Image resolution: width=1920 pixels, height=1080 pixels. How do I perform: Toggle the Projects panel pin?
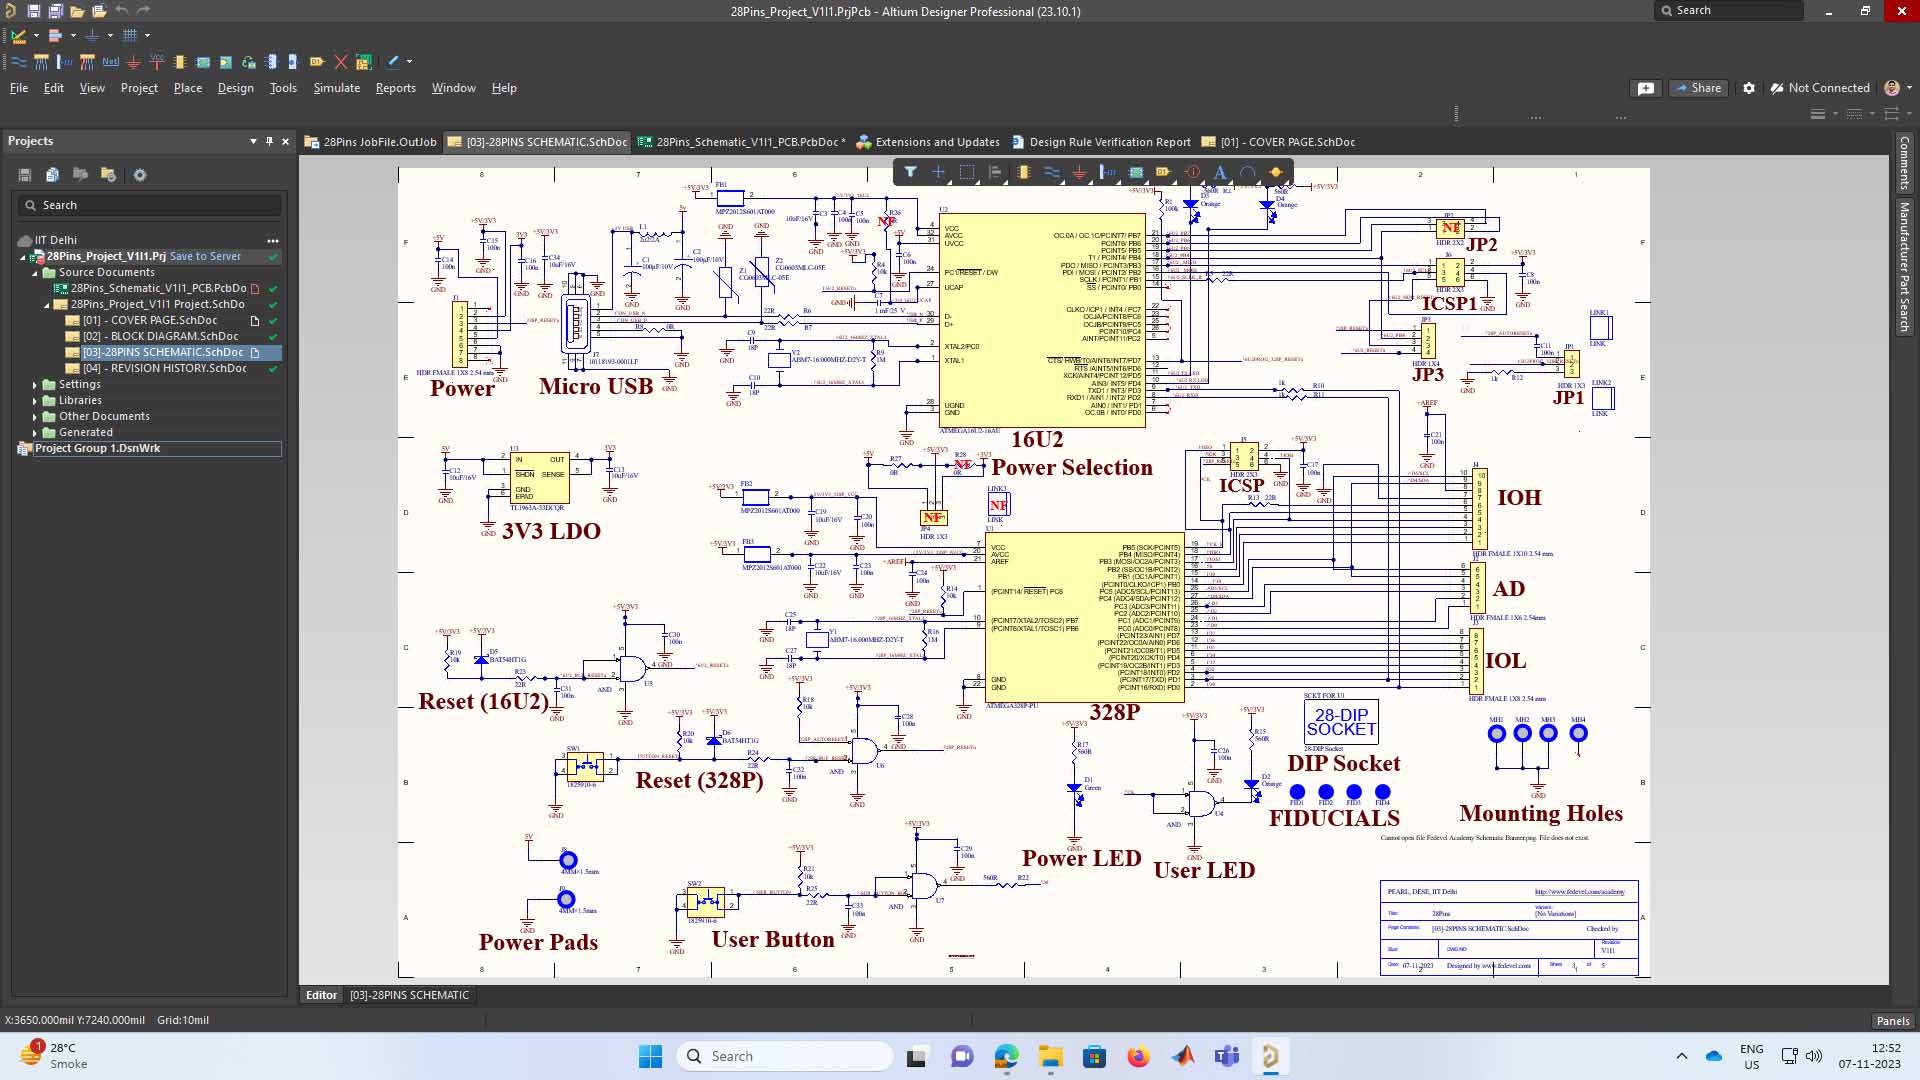point(269,141)
